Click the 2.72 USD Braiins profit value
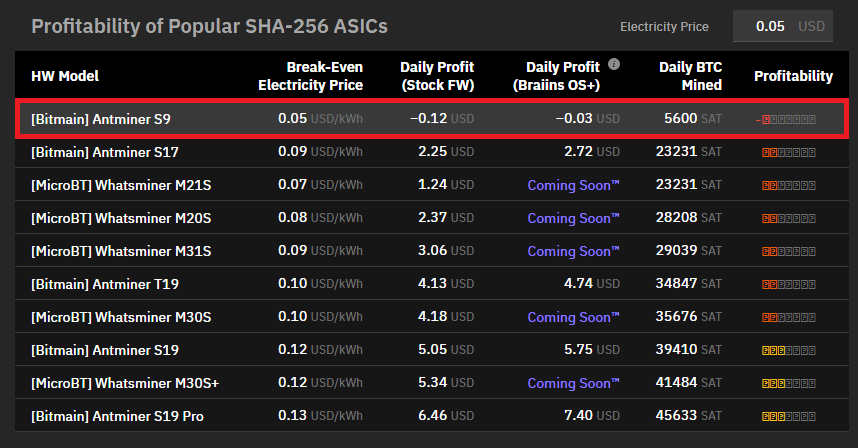The height and width of the screenshot is (448, 858). [592, 152]
